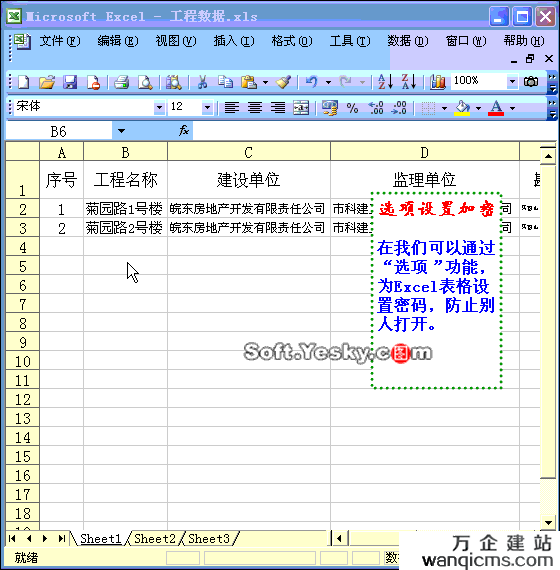Expand the font size dropdown showing 12
This screenshot has width=560, height=570.
[x=207, y=108]
